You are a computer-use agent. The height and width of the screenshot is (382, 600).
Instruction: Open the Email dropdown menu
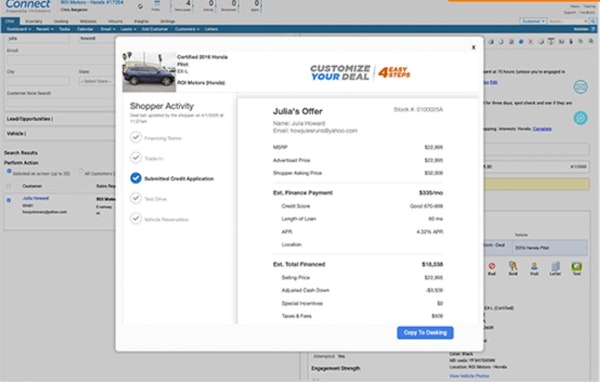click(108, 29)
